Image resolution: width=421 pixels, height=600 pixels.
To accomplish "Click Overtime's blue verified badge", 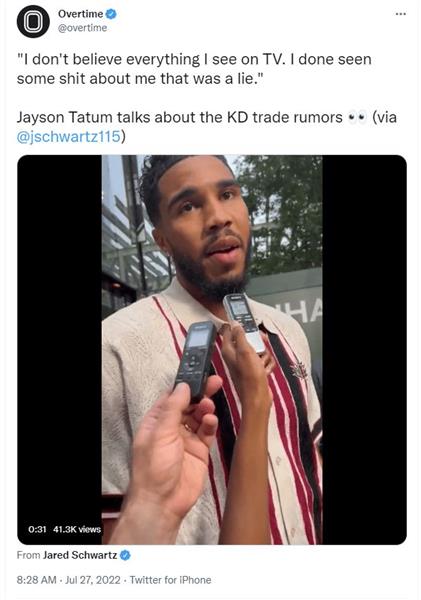I will tap(111, 14).
